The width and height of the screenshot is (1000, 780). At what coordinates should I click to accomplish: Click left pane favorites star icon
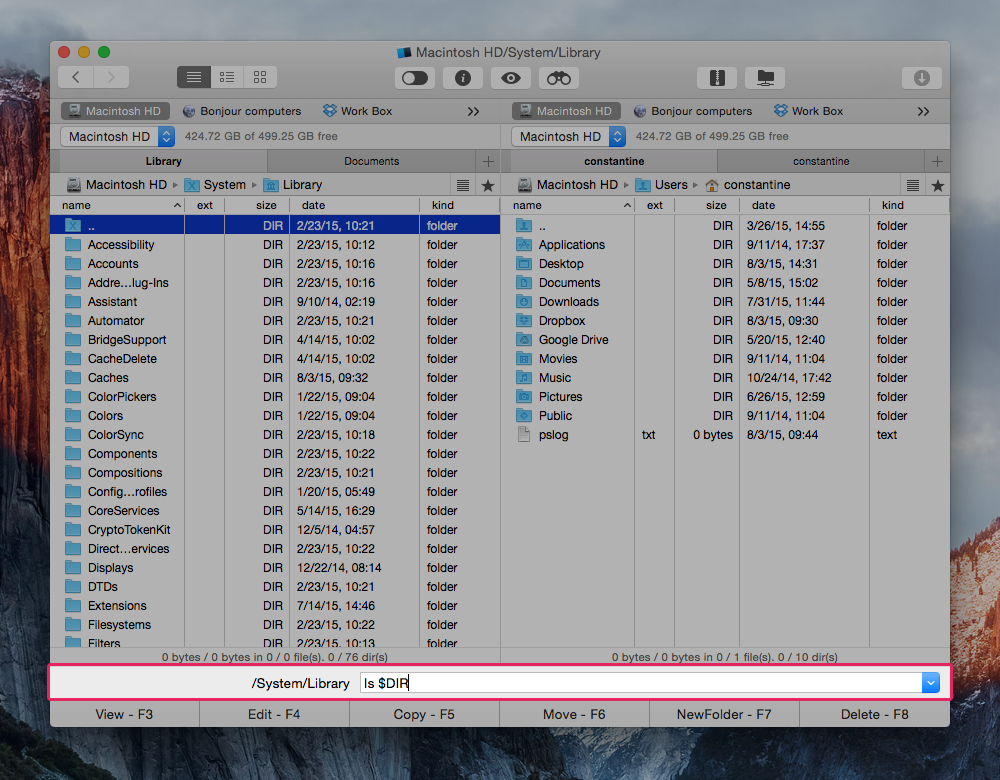pos(488,186)
